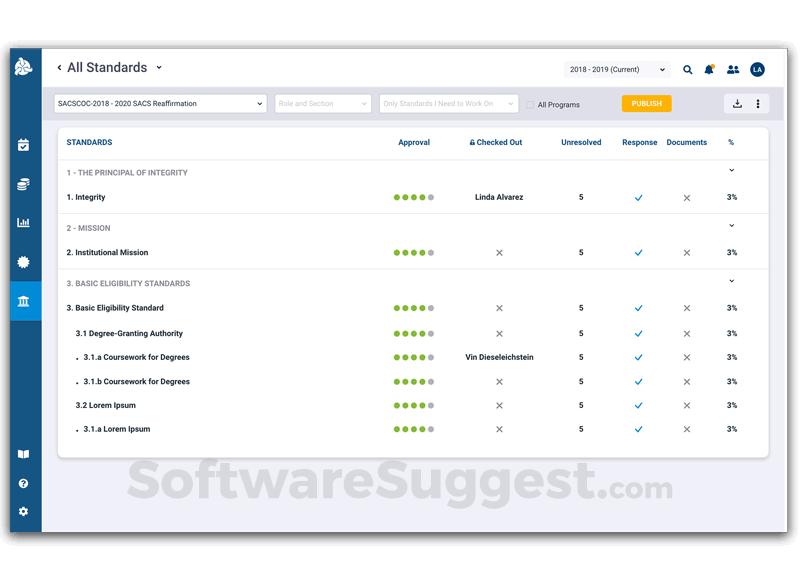Click the search magnifier icon
This screenshot has width=800, height=578.
pyautogui.click(x=687, y=70)
